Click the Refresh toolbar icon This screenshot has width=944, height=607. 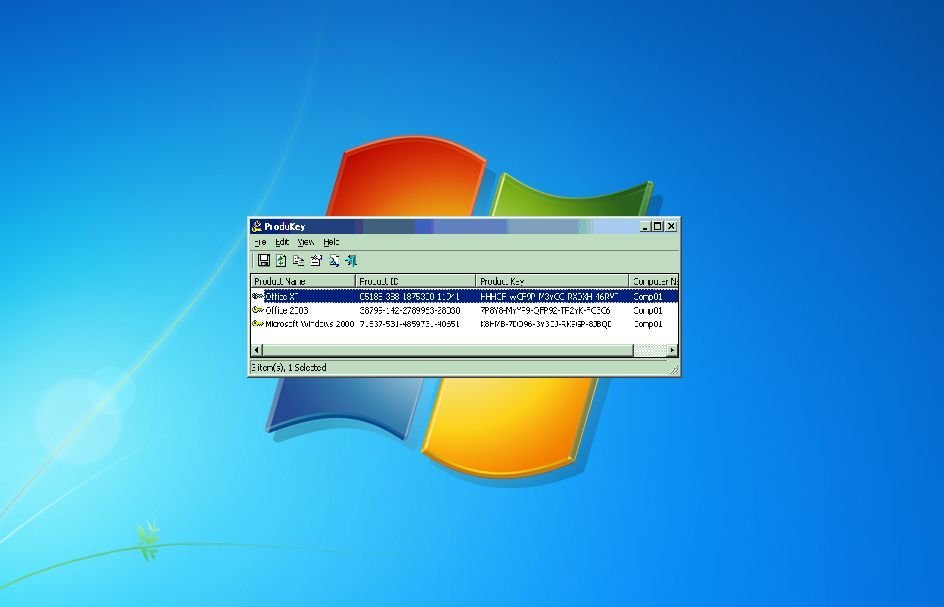pos(281,260)
